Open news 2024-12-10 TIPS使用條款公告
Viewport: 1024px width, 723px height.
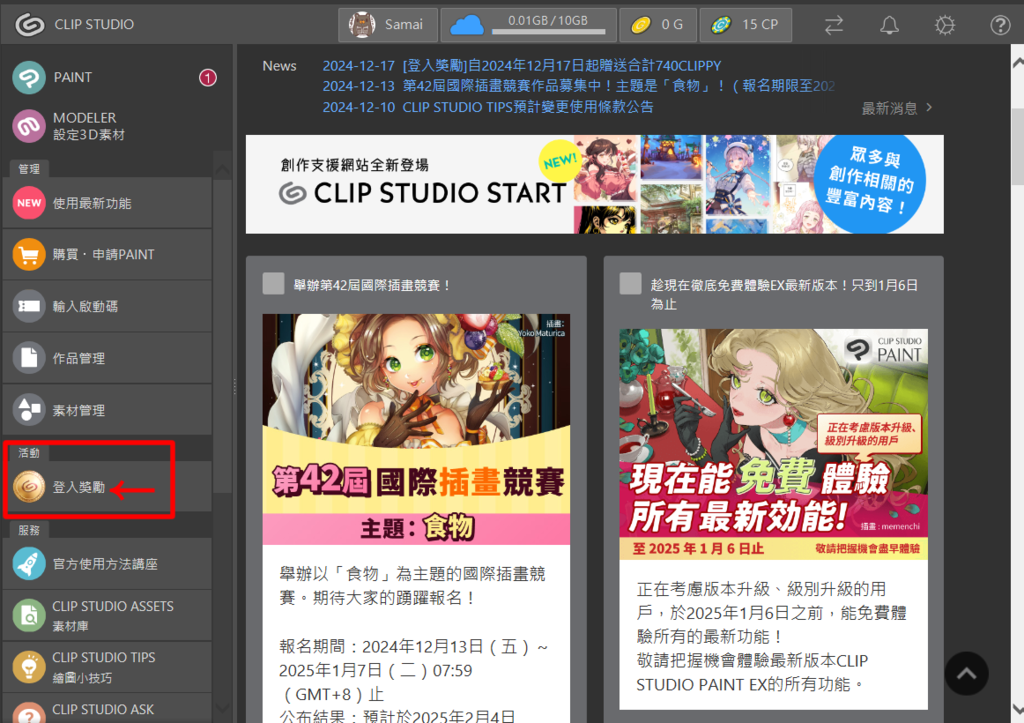(x=488, y=106)
